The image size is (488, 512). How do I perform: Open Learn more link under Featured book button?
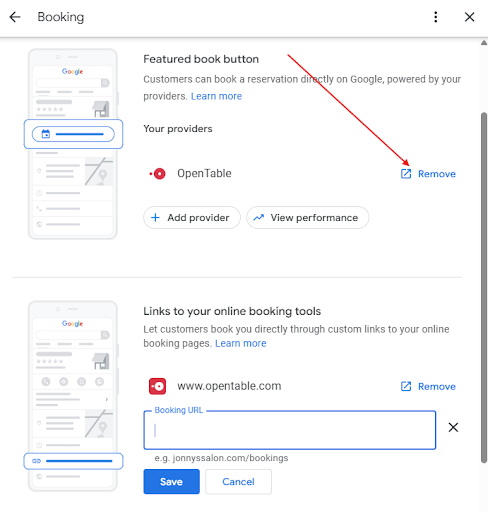click(216, 96)
